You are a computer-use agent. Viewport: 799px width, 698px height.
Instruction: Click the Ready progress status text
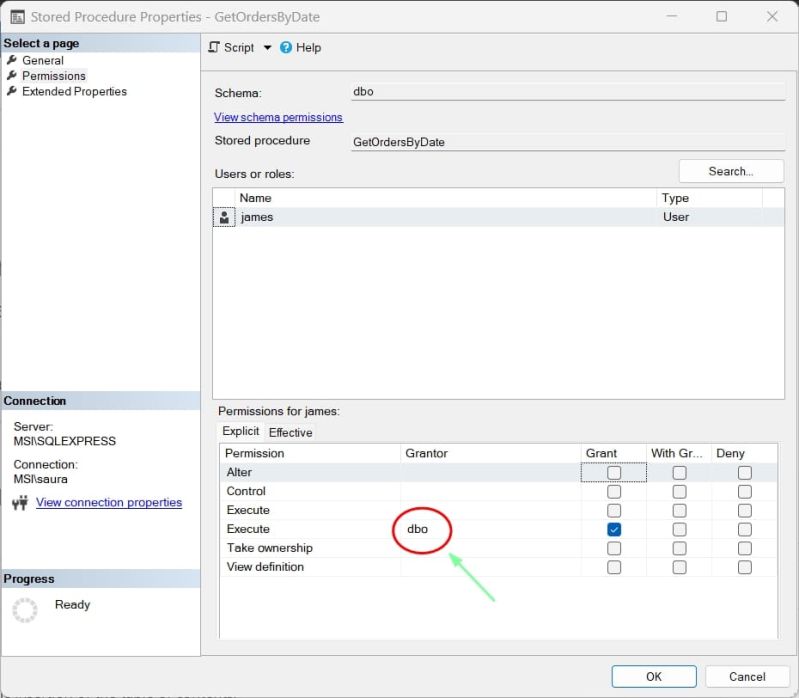click(72, 605)
